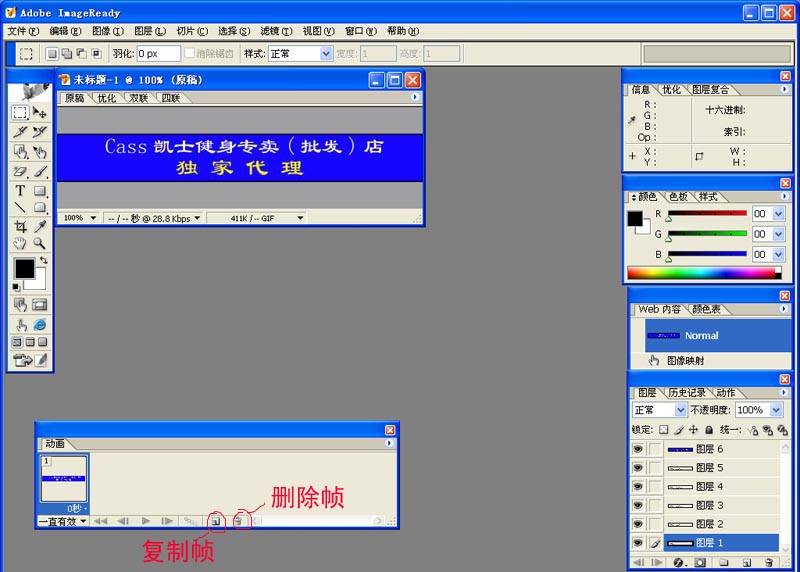Select the Hand tool
Image resolution: width=800 pixels, height=572 pixels.
(x=20, y=243)
